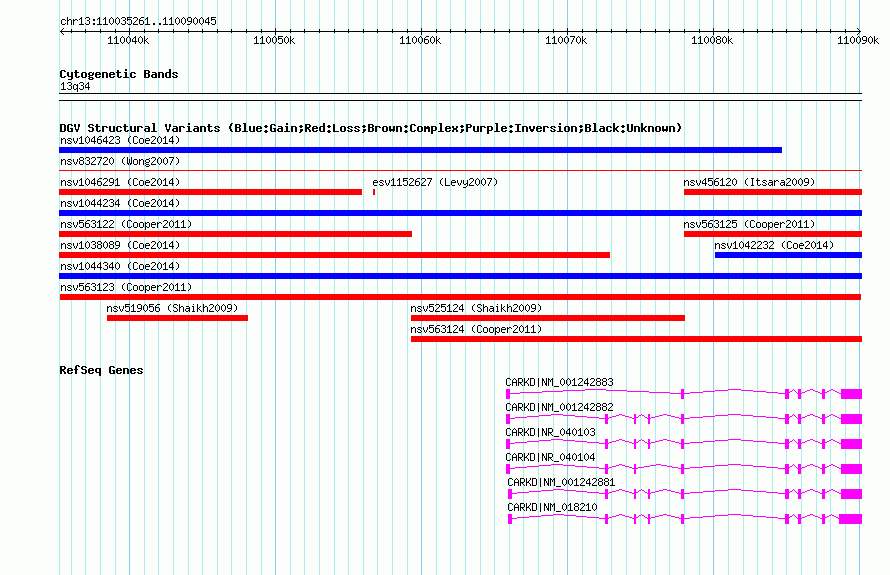The width and height of the screenshot is (890, 575).
Task: Click the nsv525124 (Shaikh2009) label
Action: 476,308
